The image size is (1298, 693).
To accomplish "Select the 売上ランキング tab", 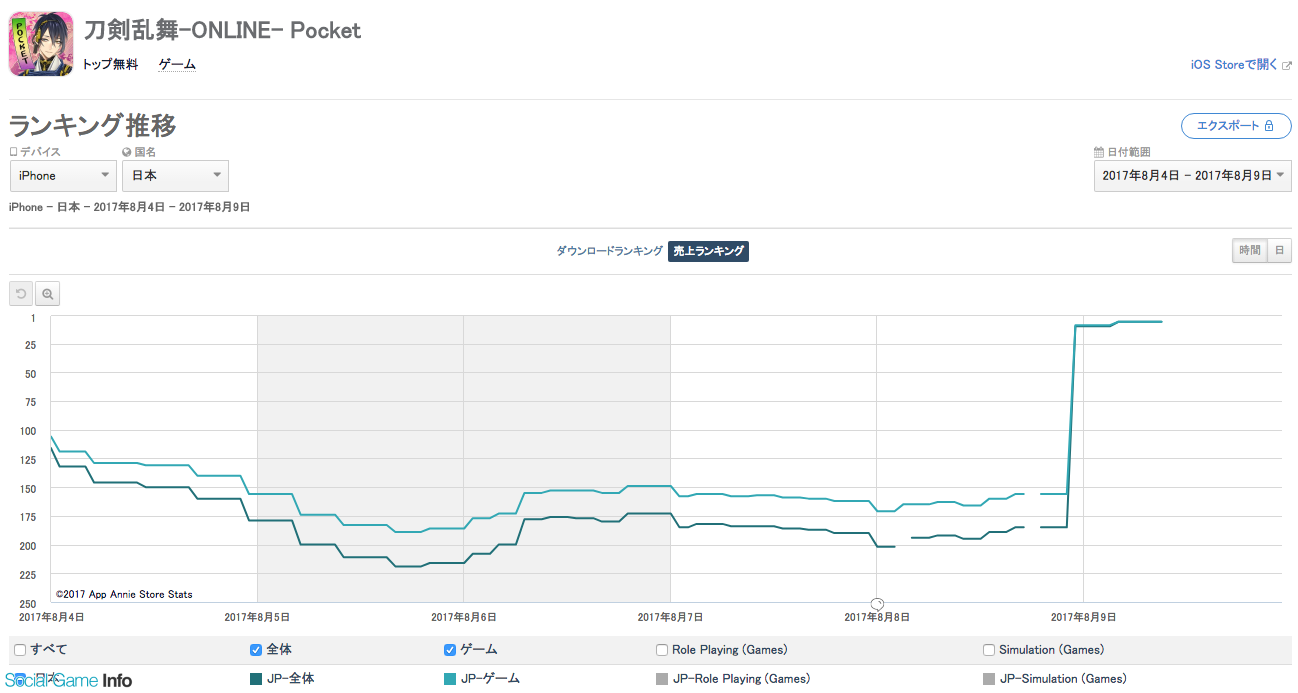I will pos(708,251).
